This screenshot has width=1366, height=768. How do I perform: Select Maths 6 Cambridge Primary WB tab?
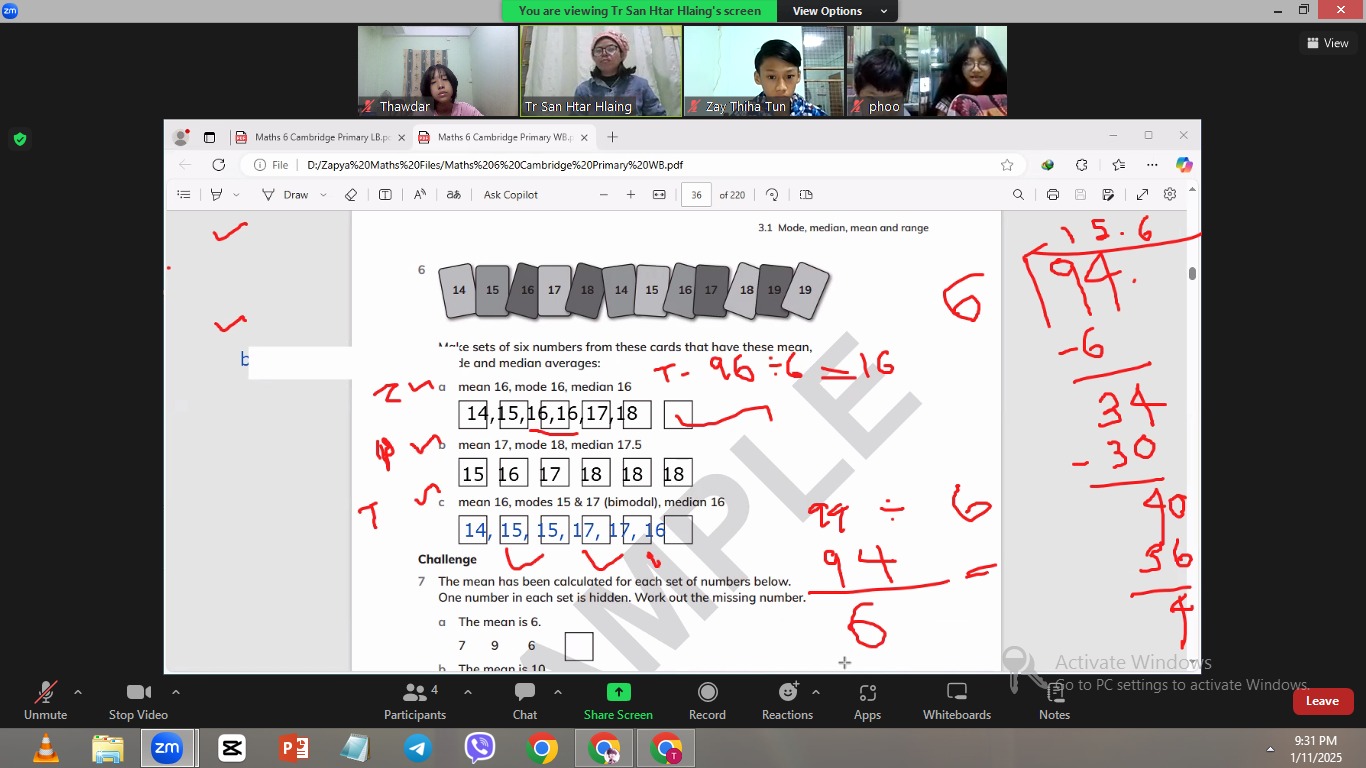pyautogui.click(x=503, y=137)
